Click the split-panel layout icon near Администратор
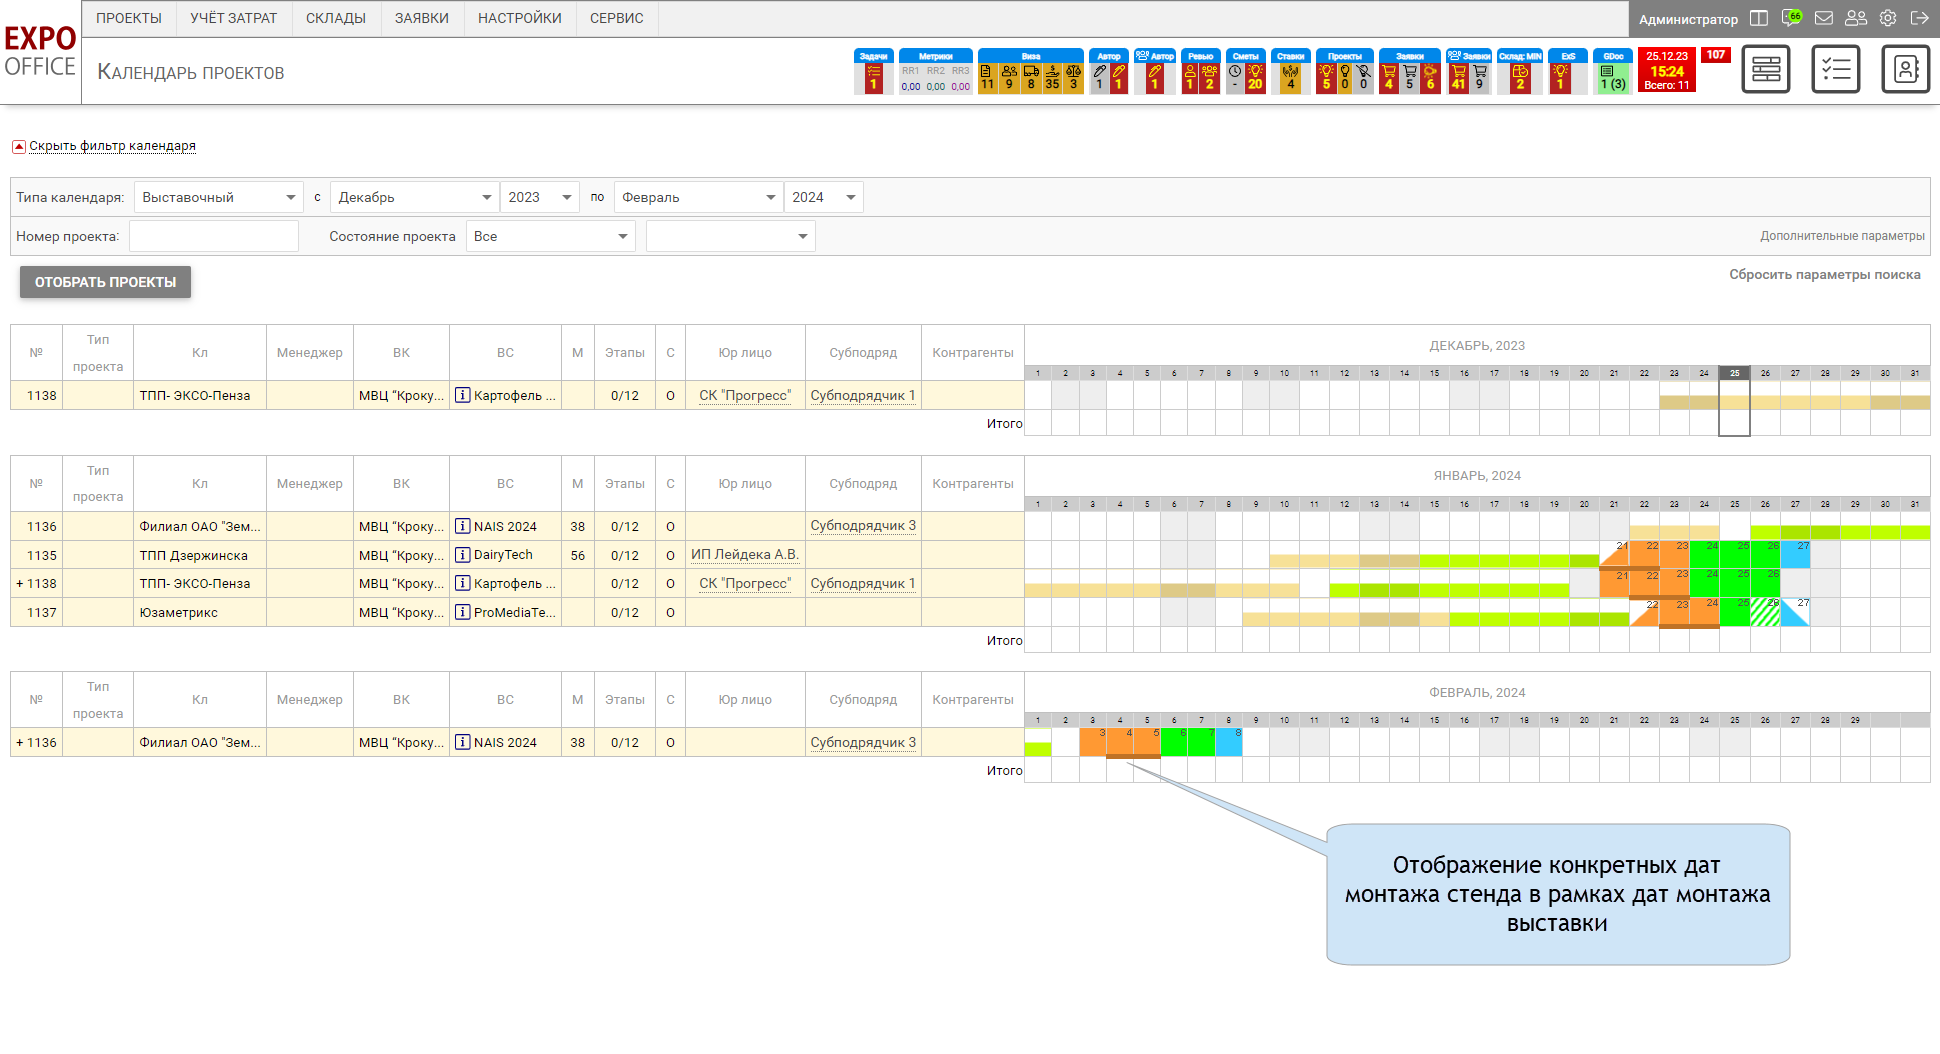 tap(1759, 18)
